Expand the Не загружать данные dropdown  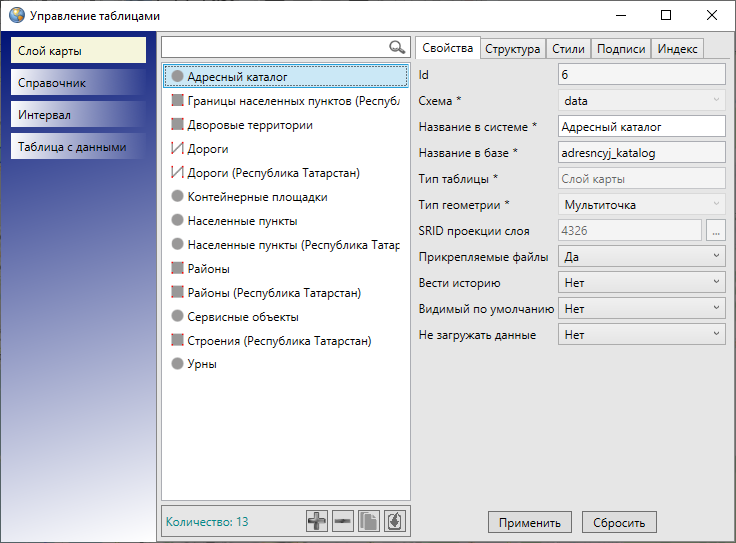(x=641, y=335)
